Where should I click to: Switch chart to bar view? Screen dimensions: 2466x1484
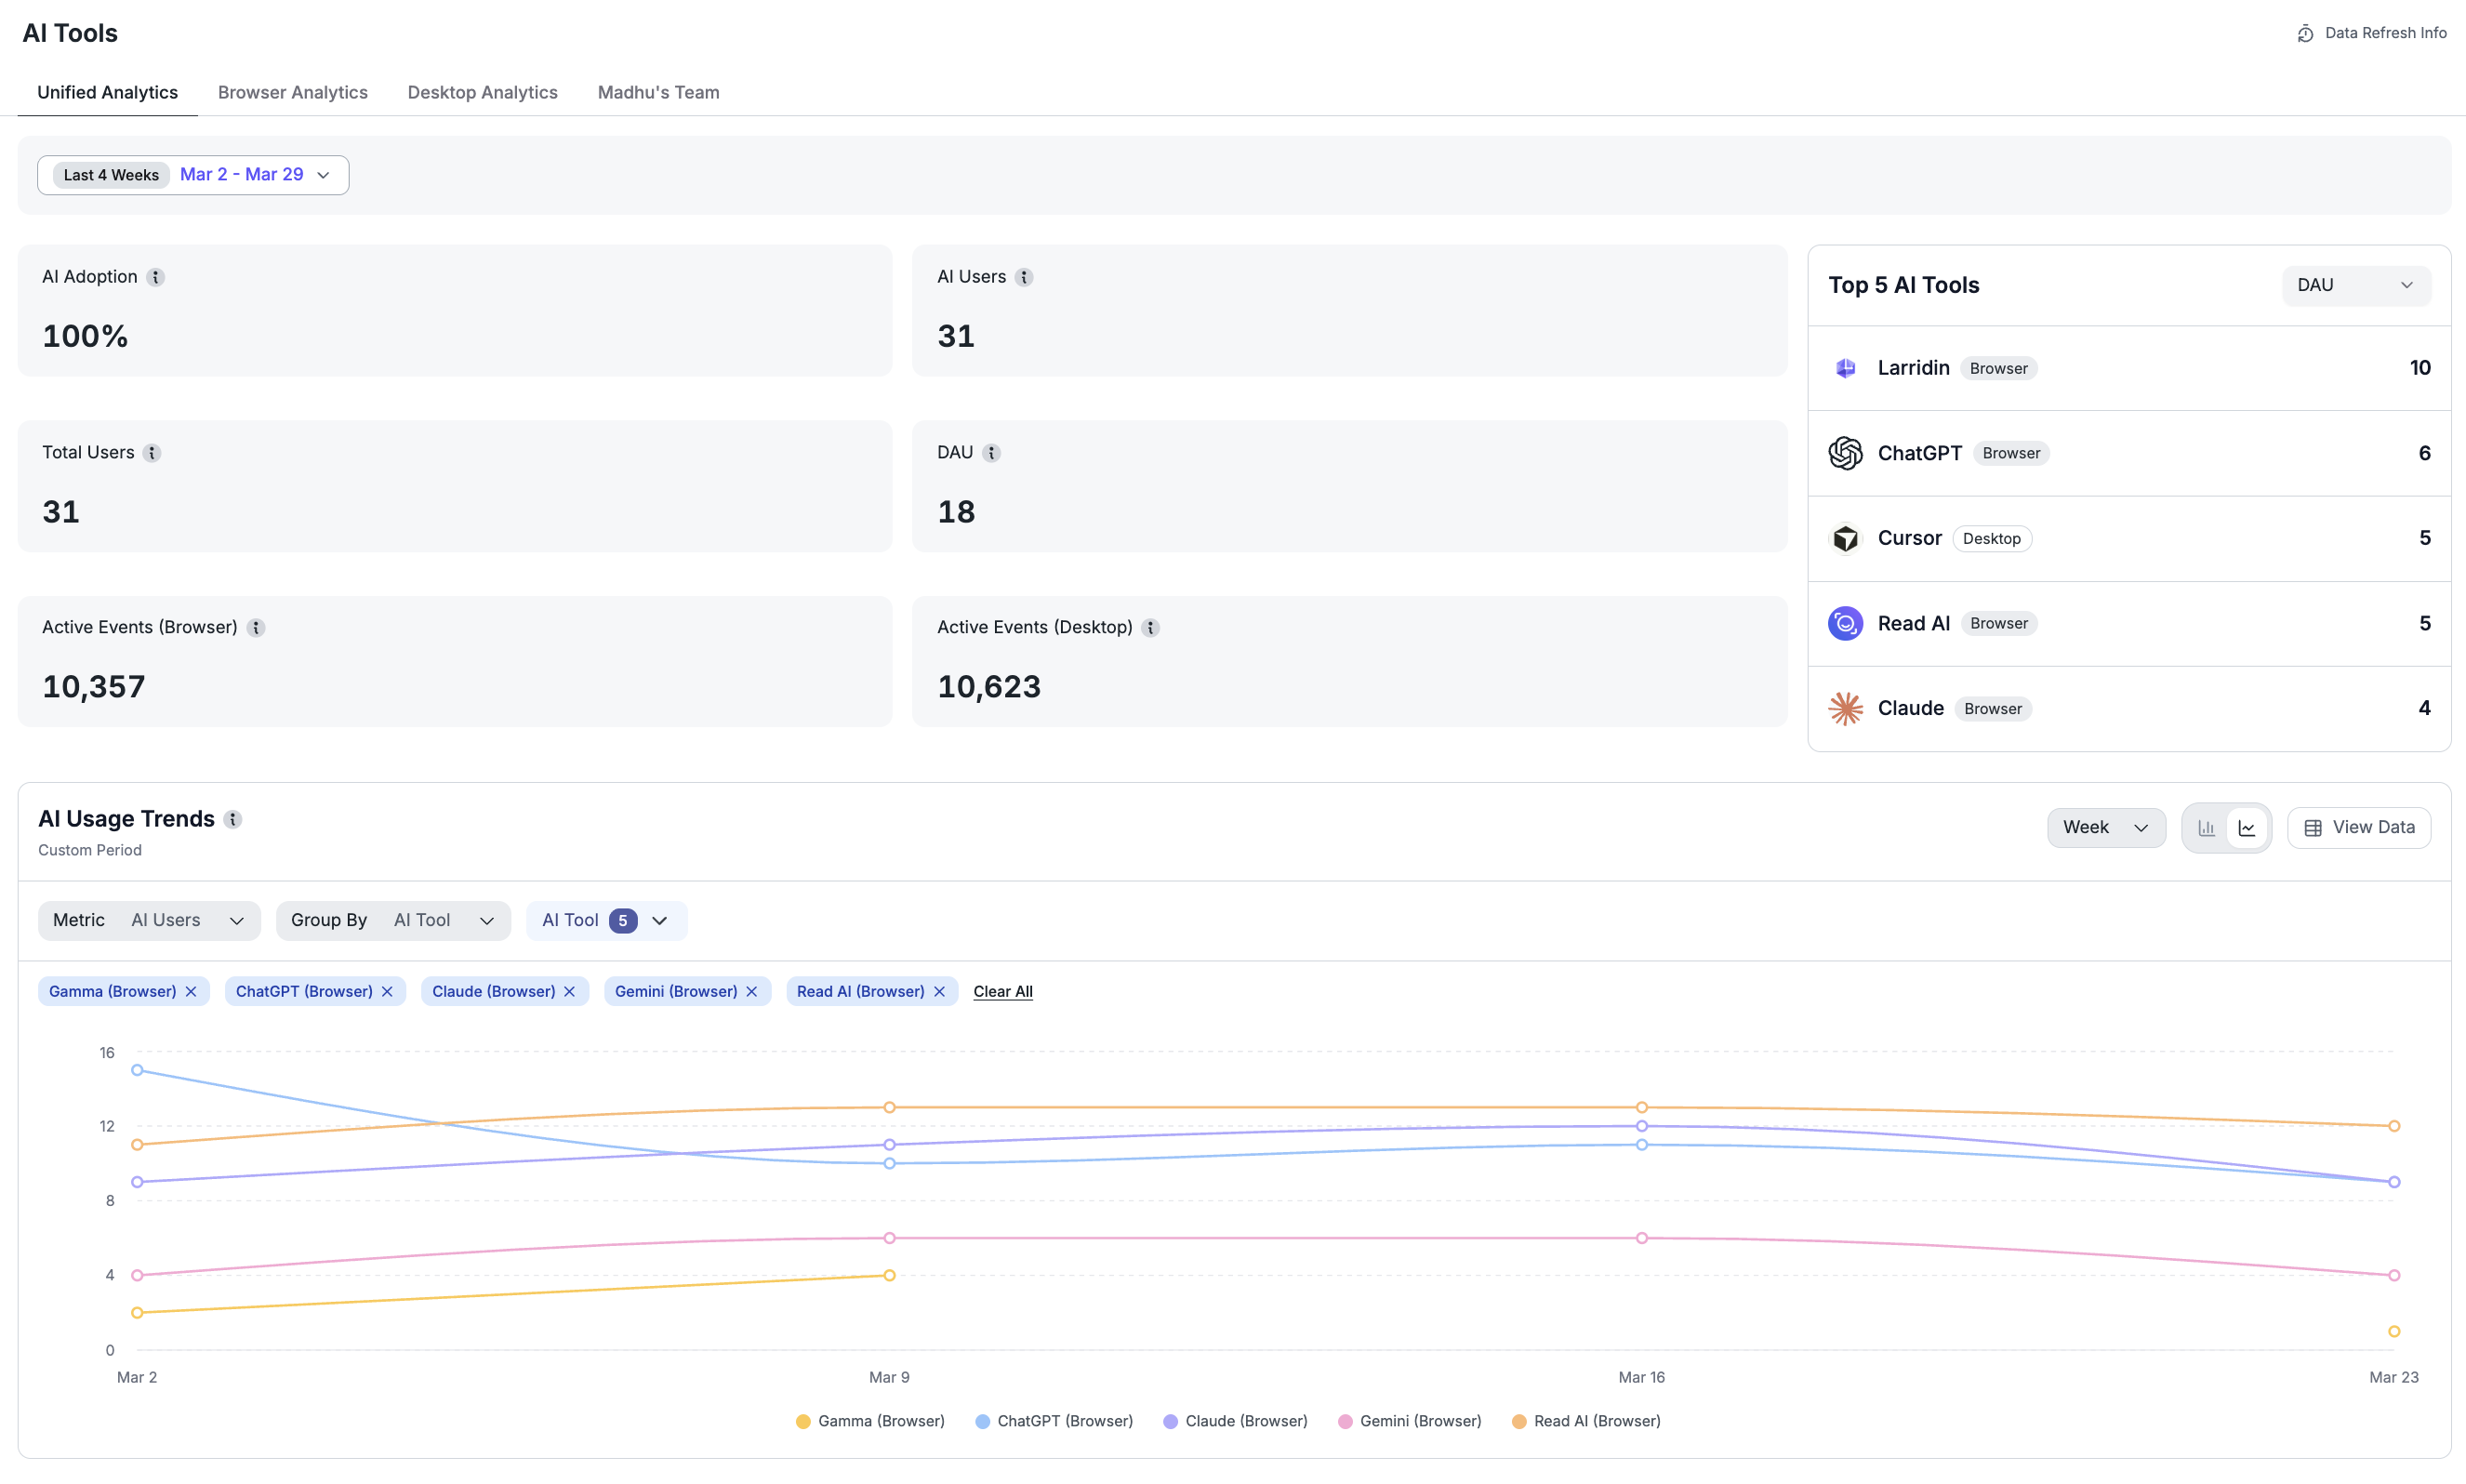point(2206,828)
